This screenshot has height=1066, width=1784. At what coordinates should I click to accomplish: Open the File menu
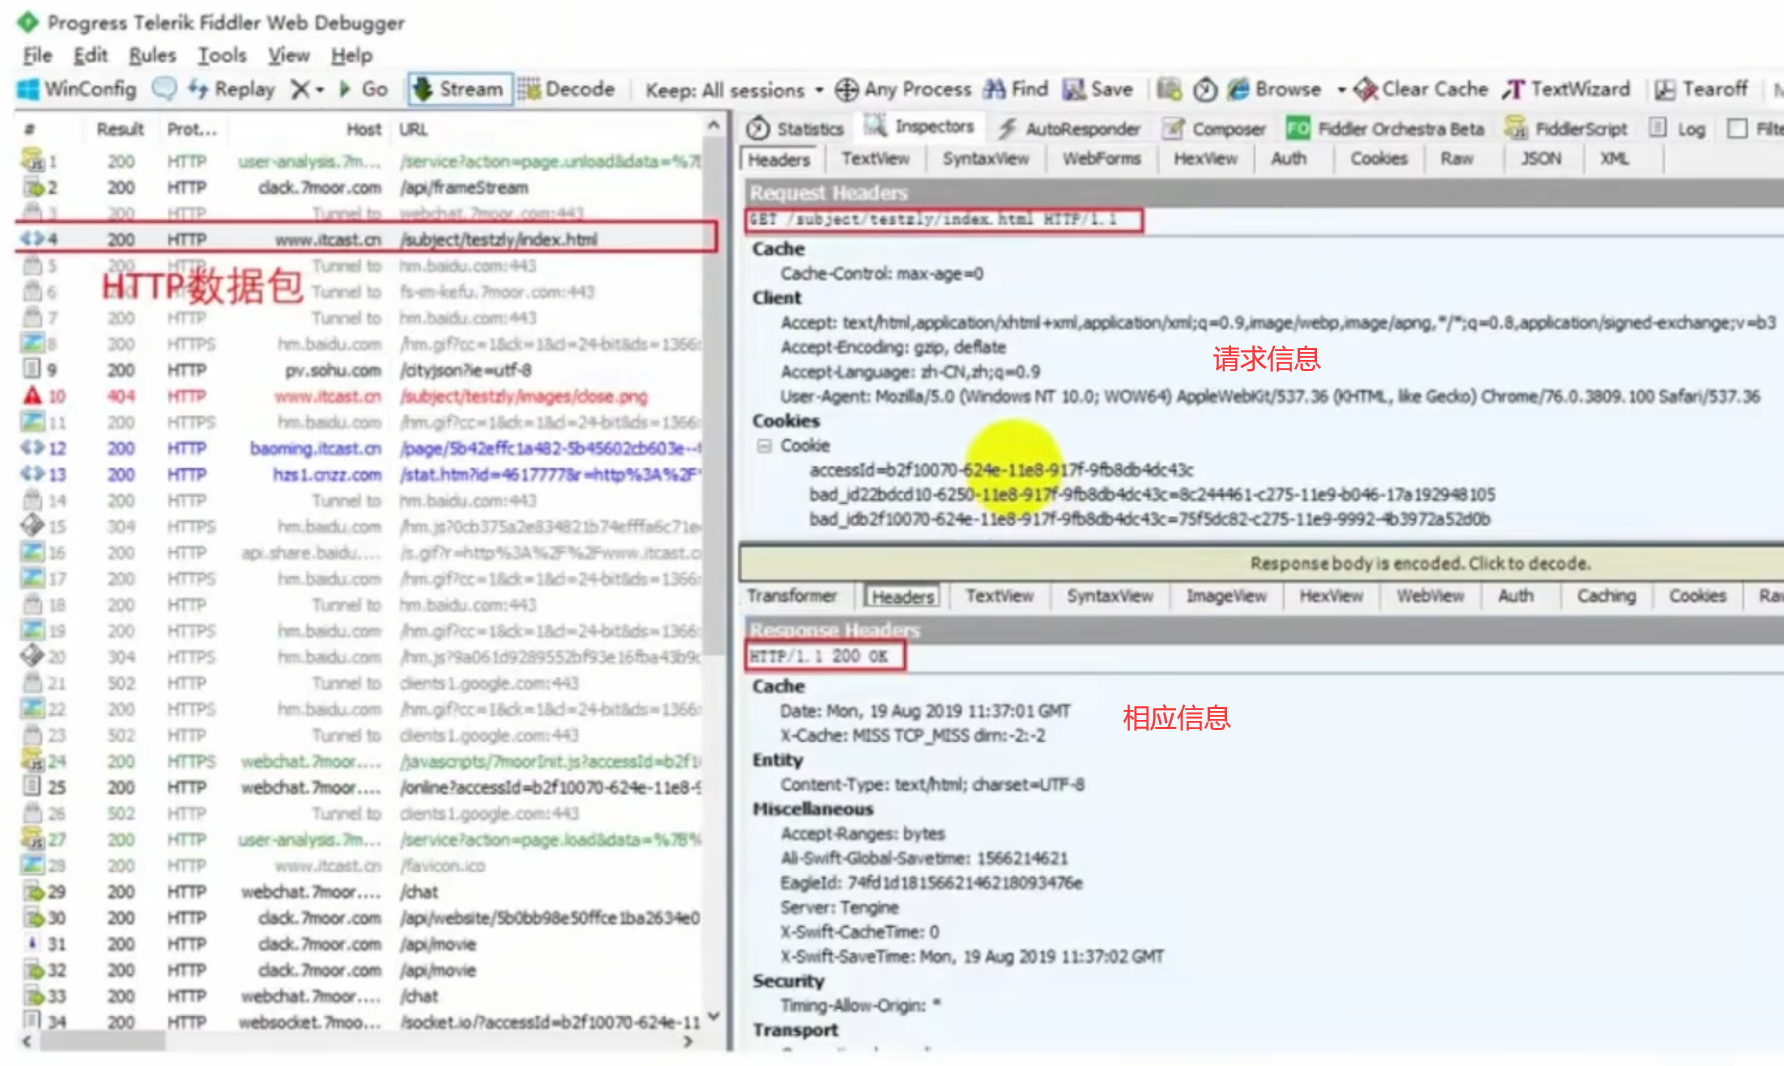pyautogui.click(x=38, y=55)
